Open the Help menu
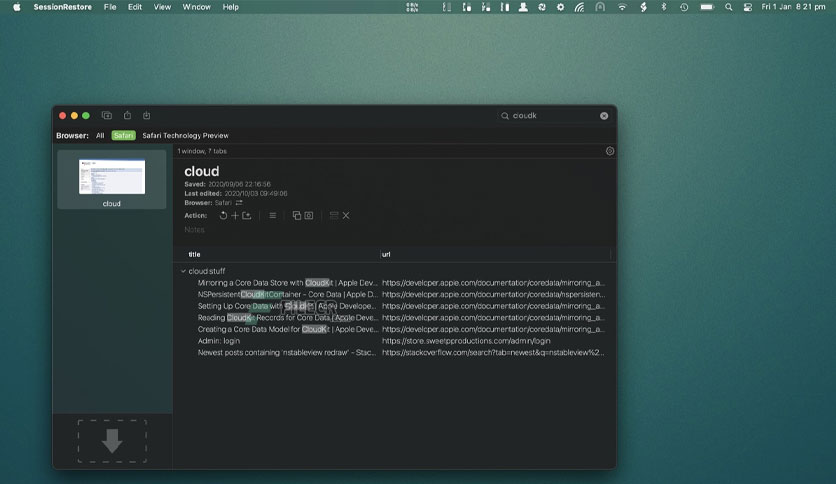This screenshot has width=836, height=484. click(x=230, y=7)
